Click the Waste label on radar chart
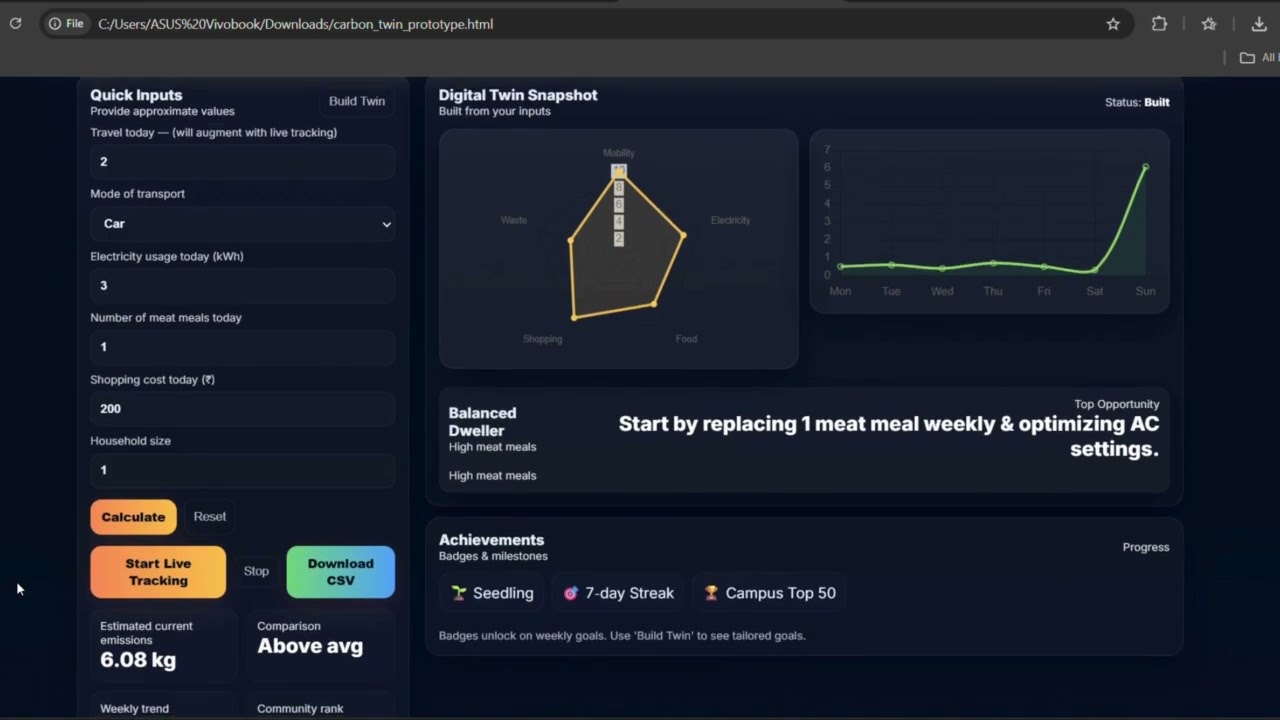 tap(514, 220)
